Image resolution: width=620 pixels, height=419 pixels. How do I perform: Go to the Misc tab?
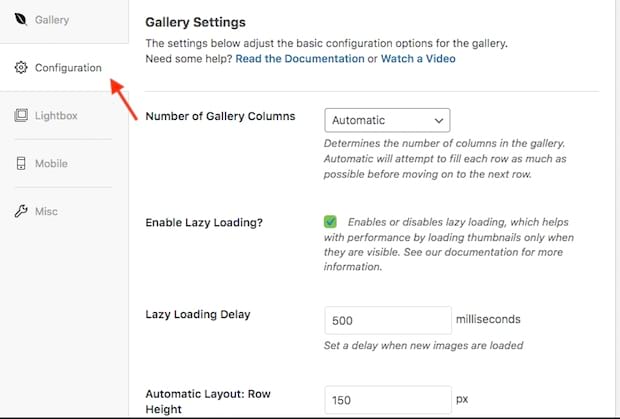click(x=48, y=212)
